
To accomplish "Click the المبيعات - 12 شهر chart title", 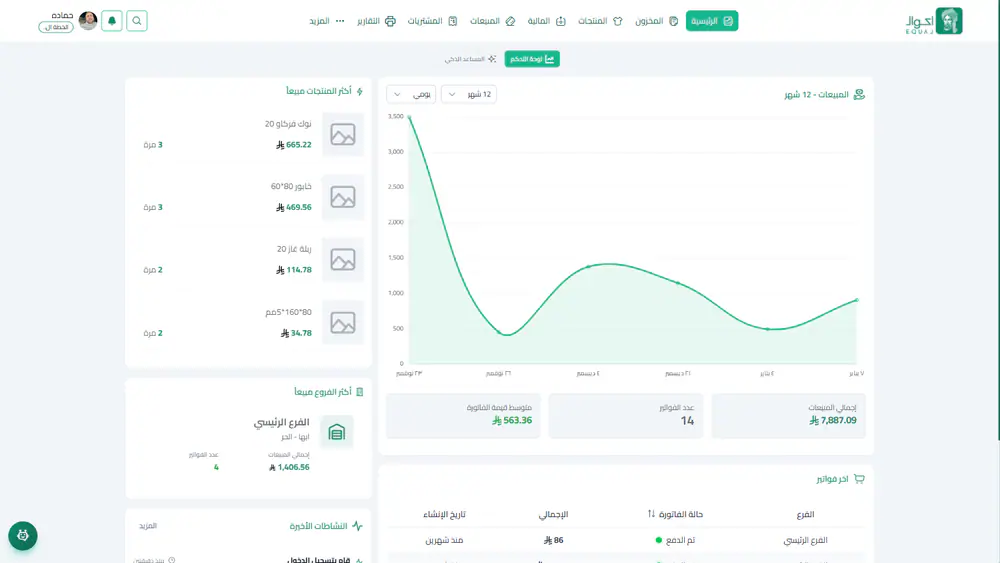I will click(x=816, y=94).
